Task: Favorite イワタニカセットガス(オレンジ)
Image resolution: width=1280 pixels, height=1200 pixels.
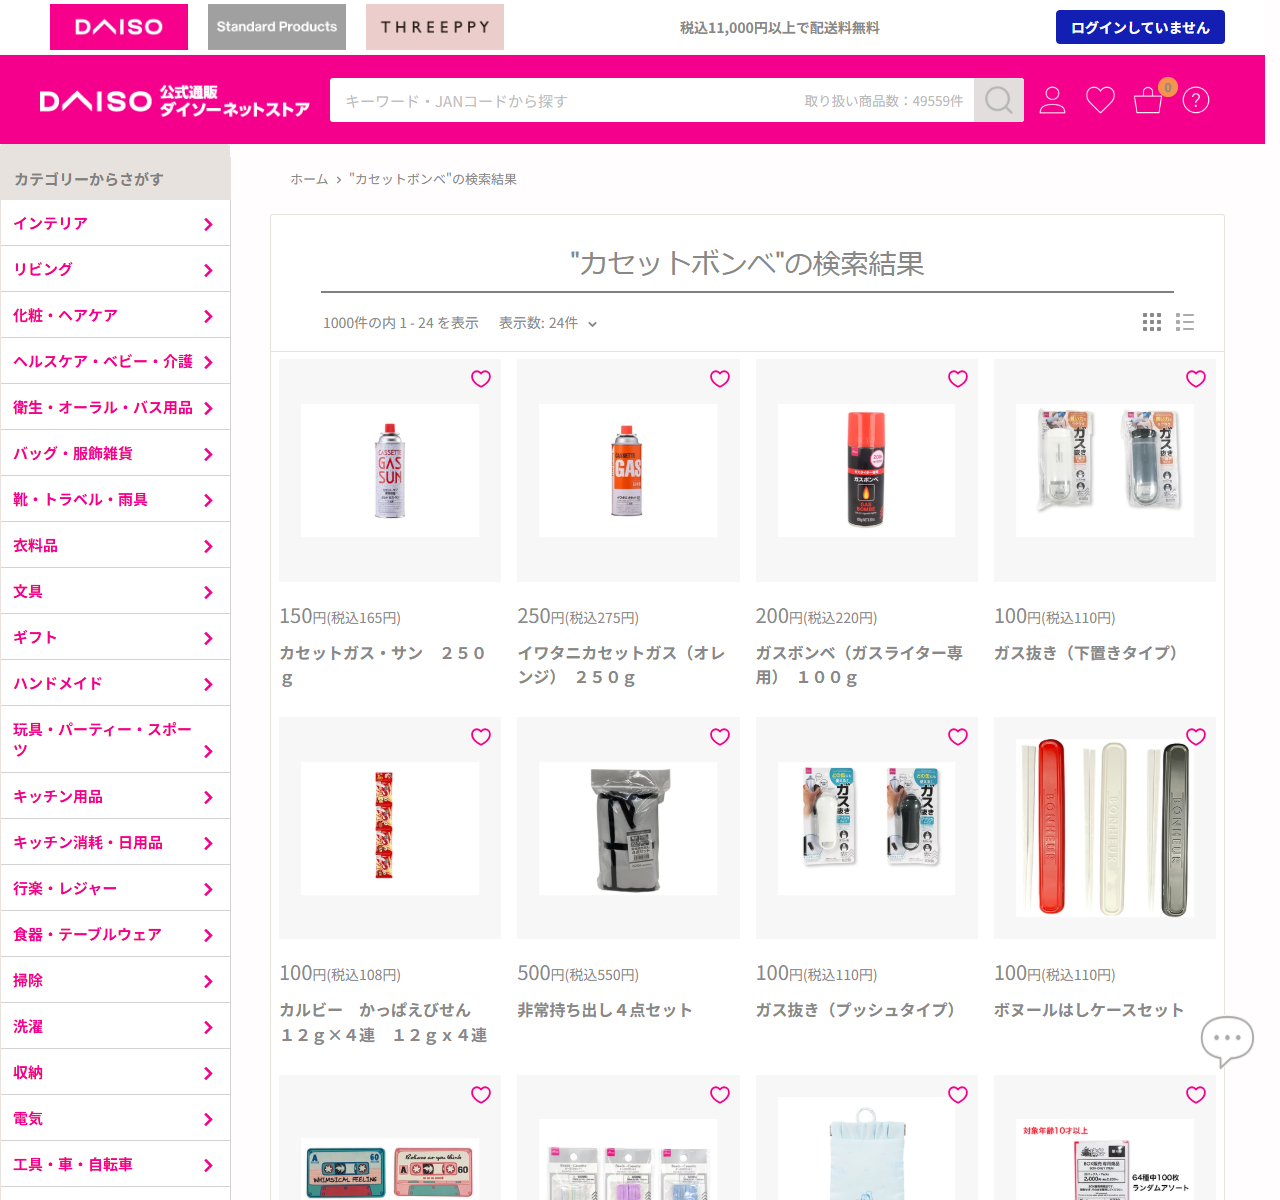Action: [x=720, y=379]
